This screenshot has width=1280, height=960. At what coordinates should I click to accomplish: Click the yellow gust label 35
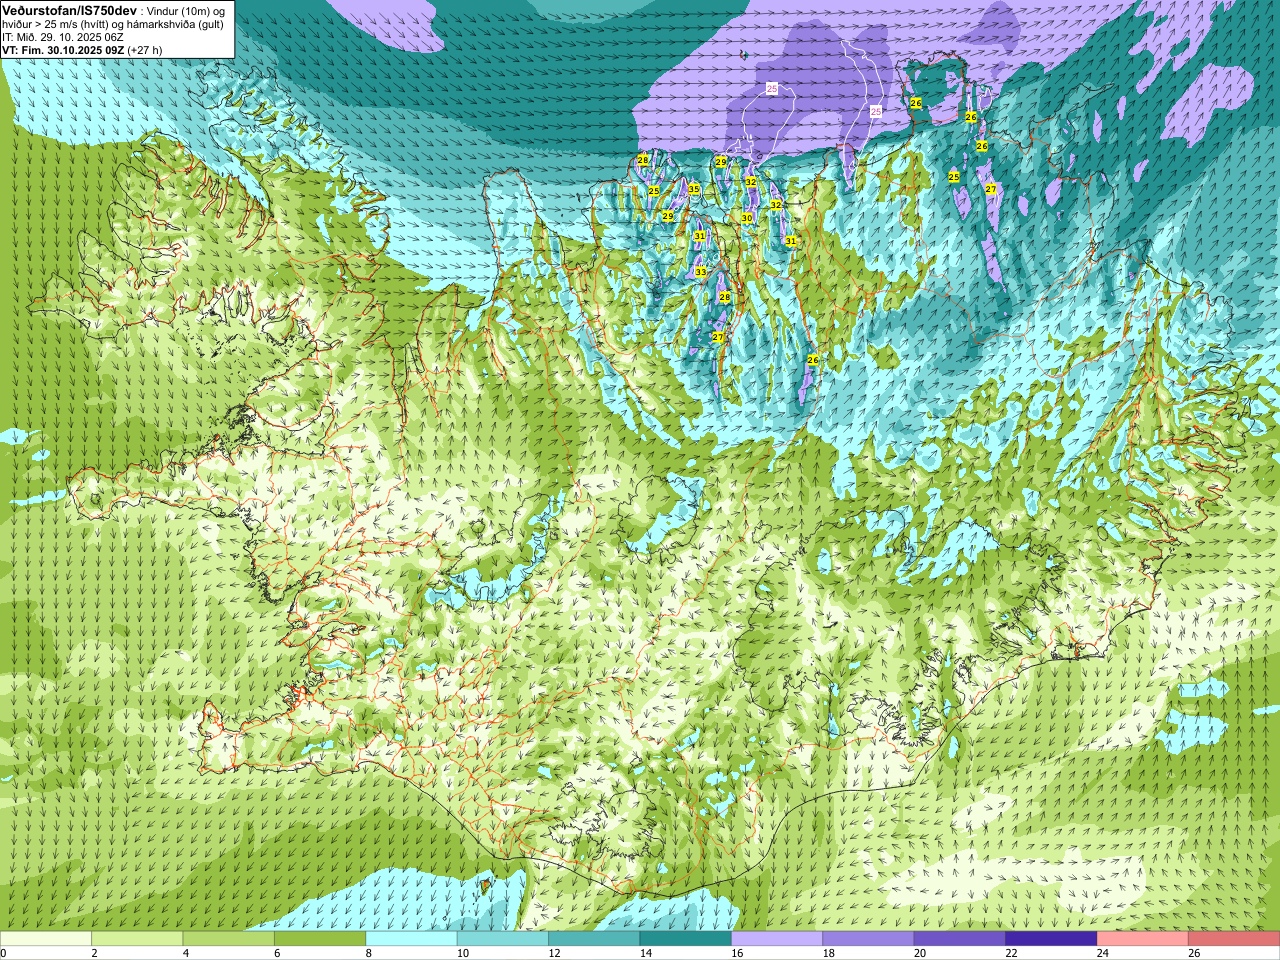(694, 189)
